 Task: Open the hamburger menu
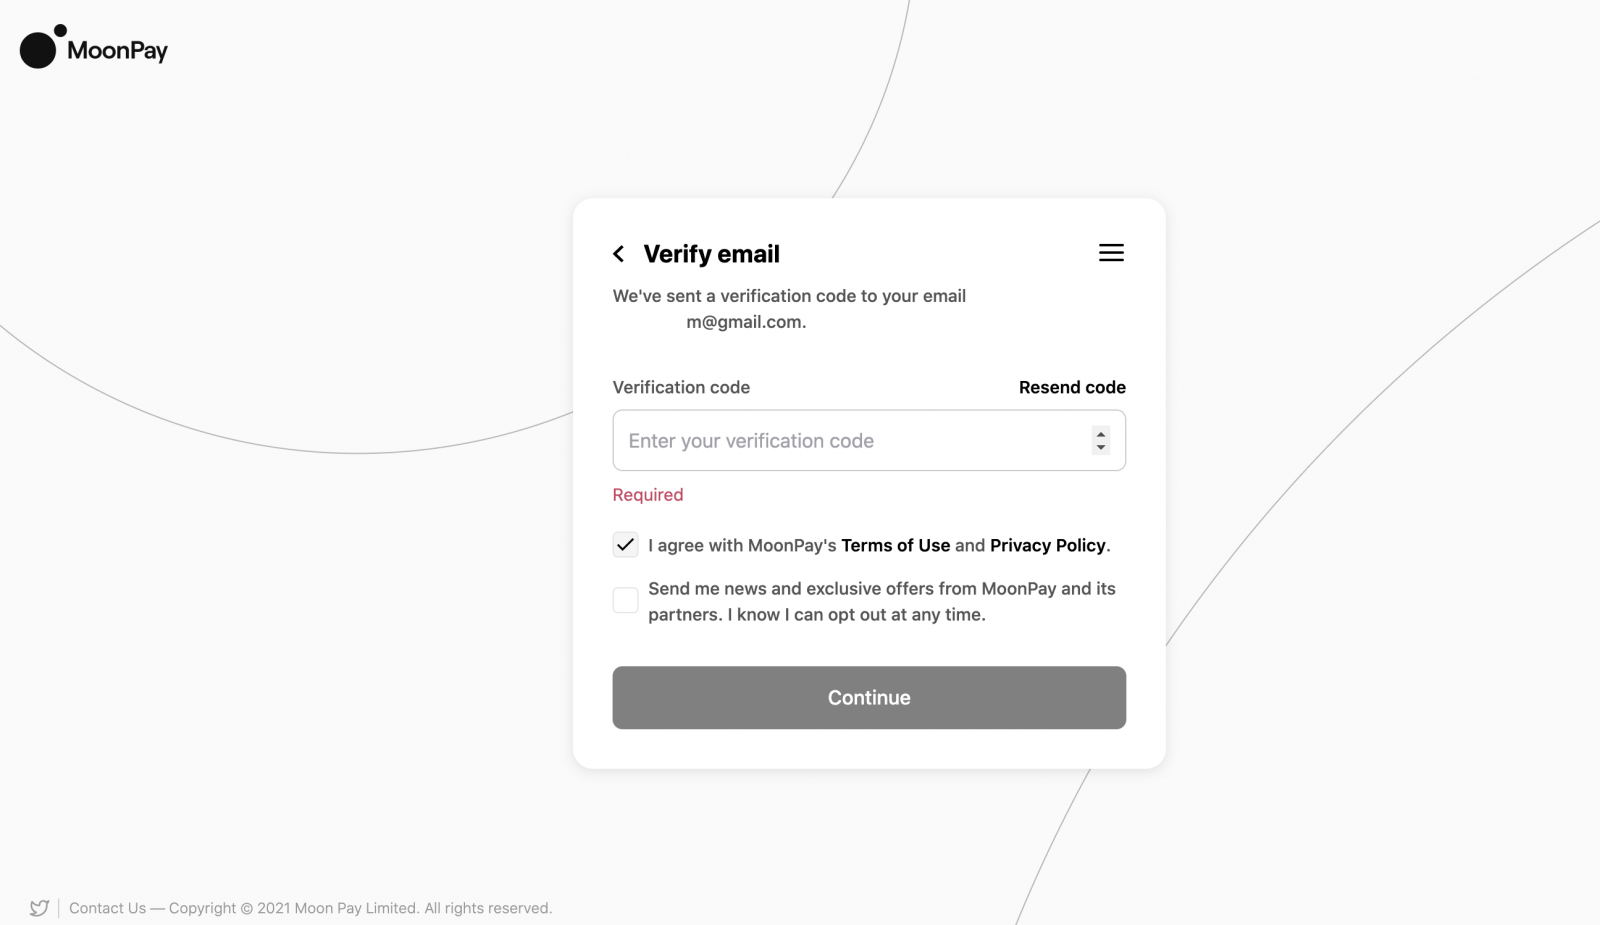(x=1111, y=253)
